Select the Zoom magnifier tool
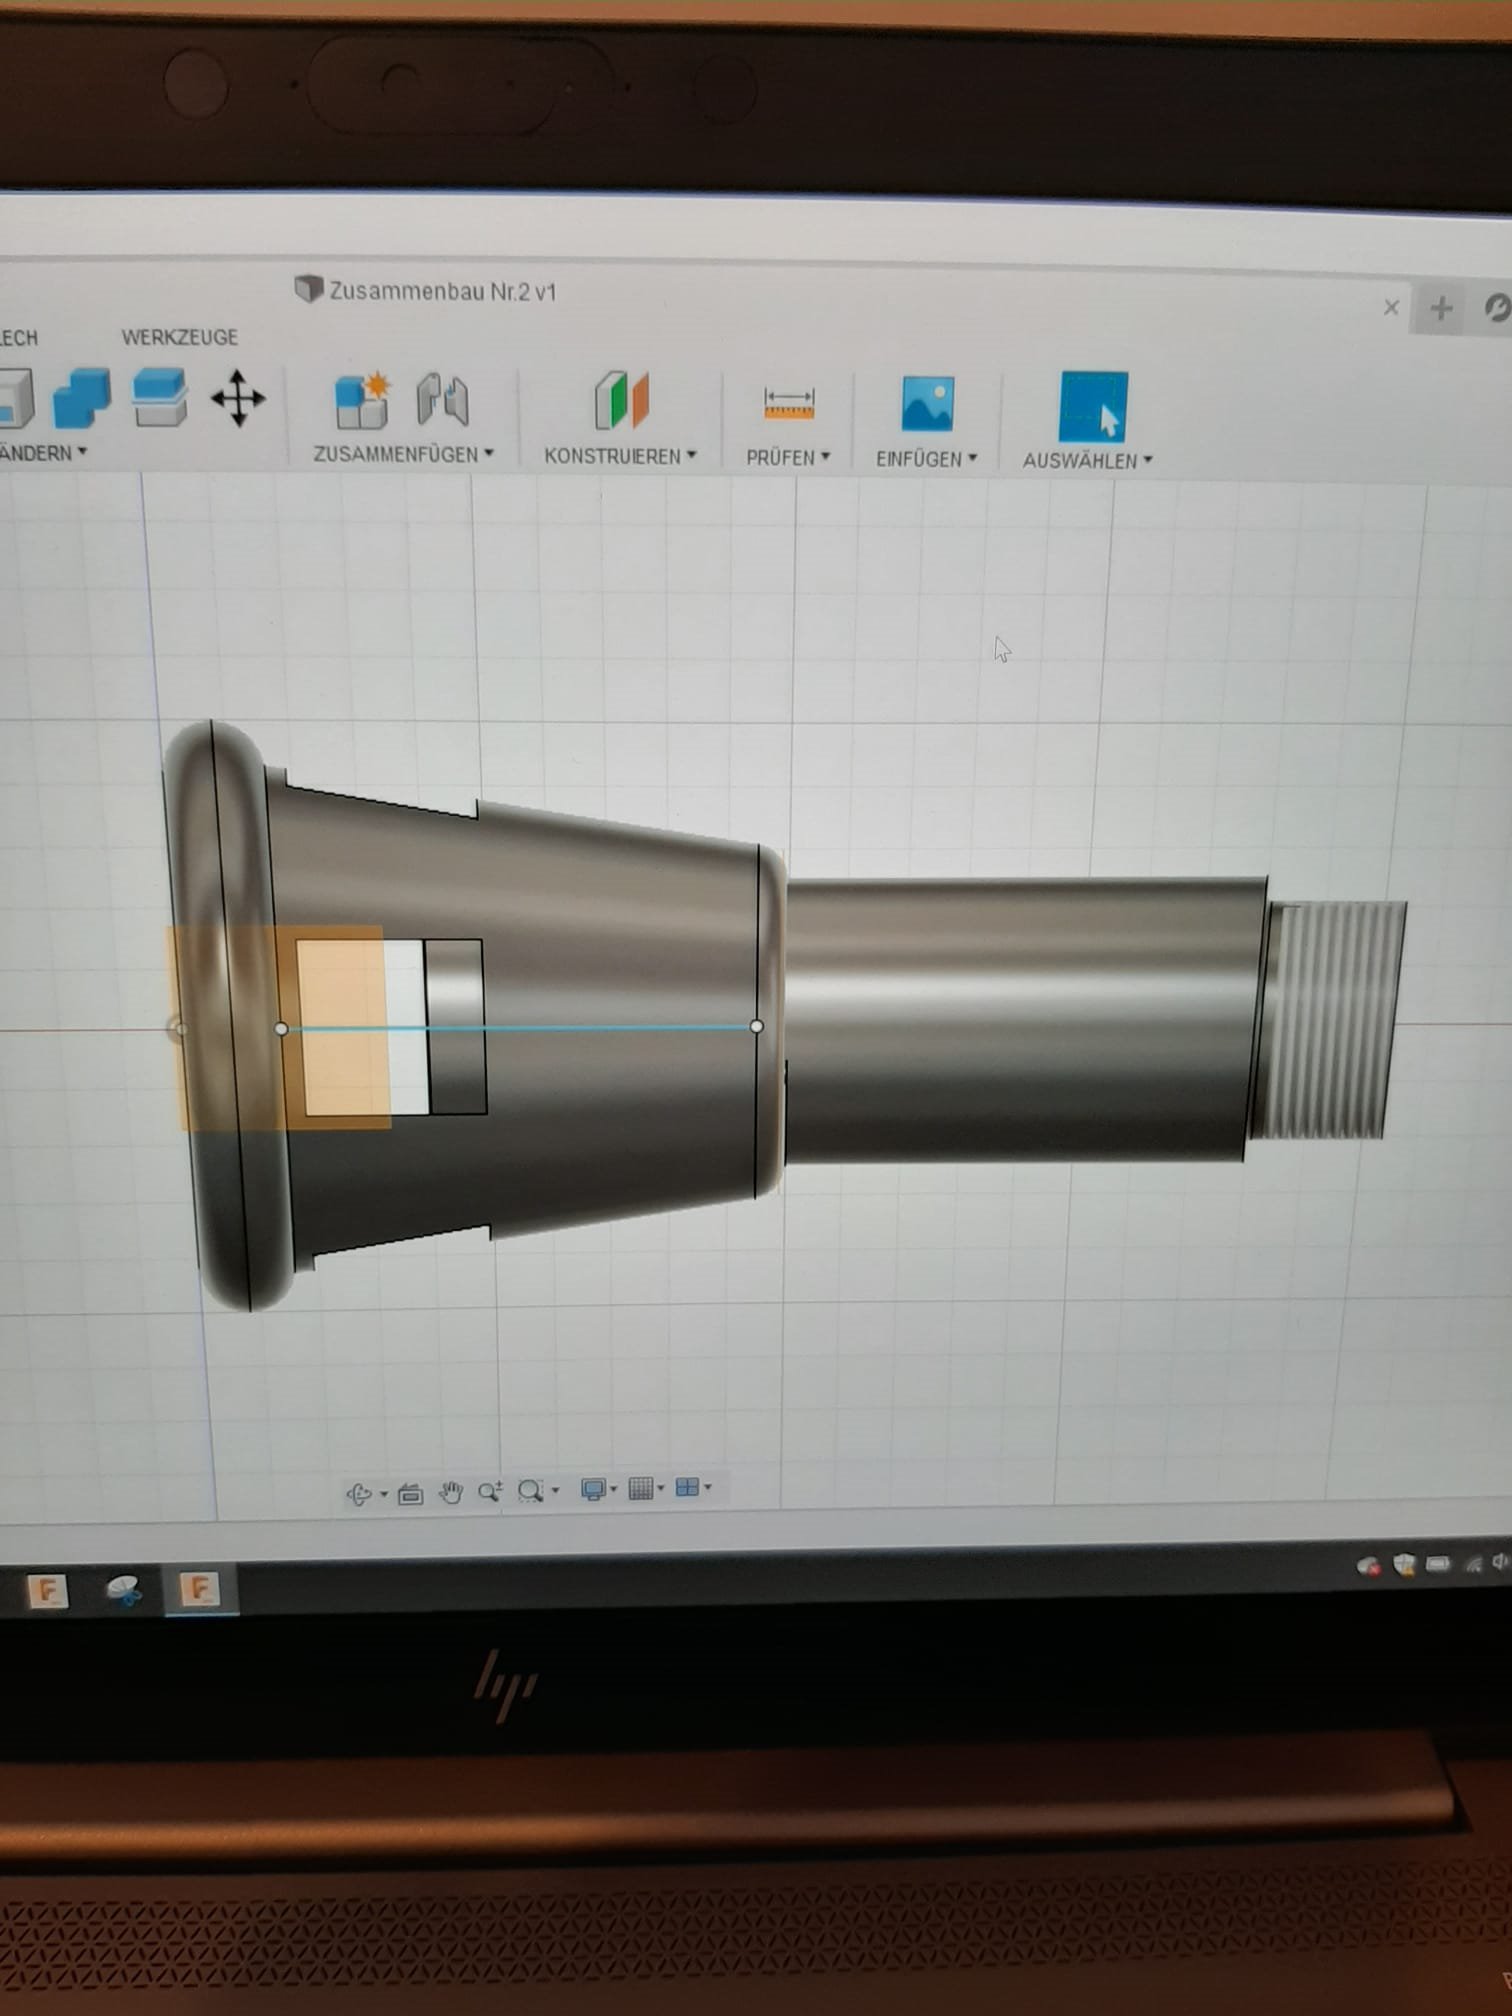This screenshot has width=1512, height=2016. coord(489,1492)
